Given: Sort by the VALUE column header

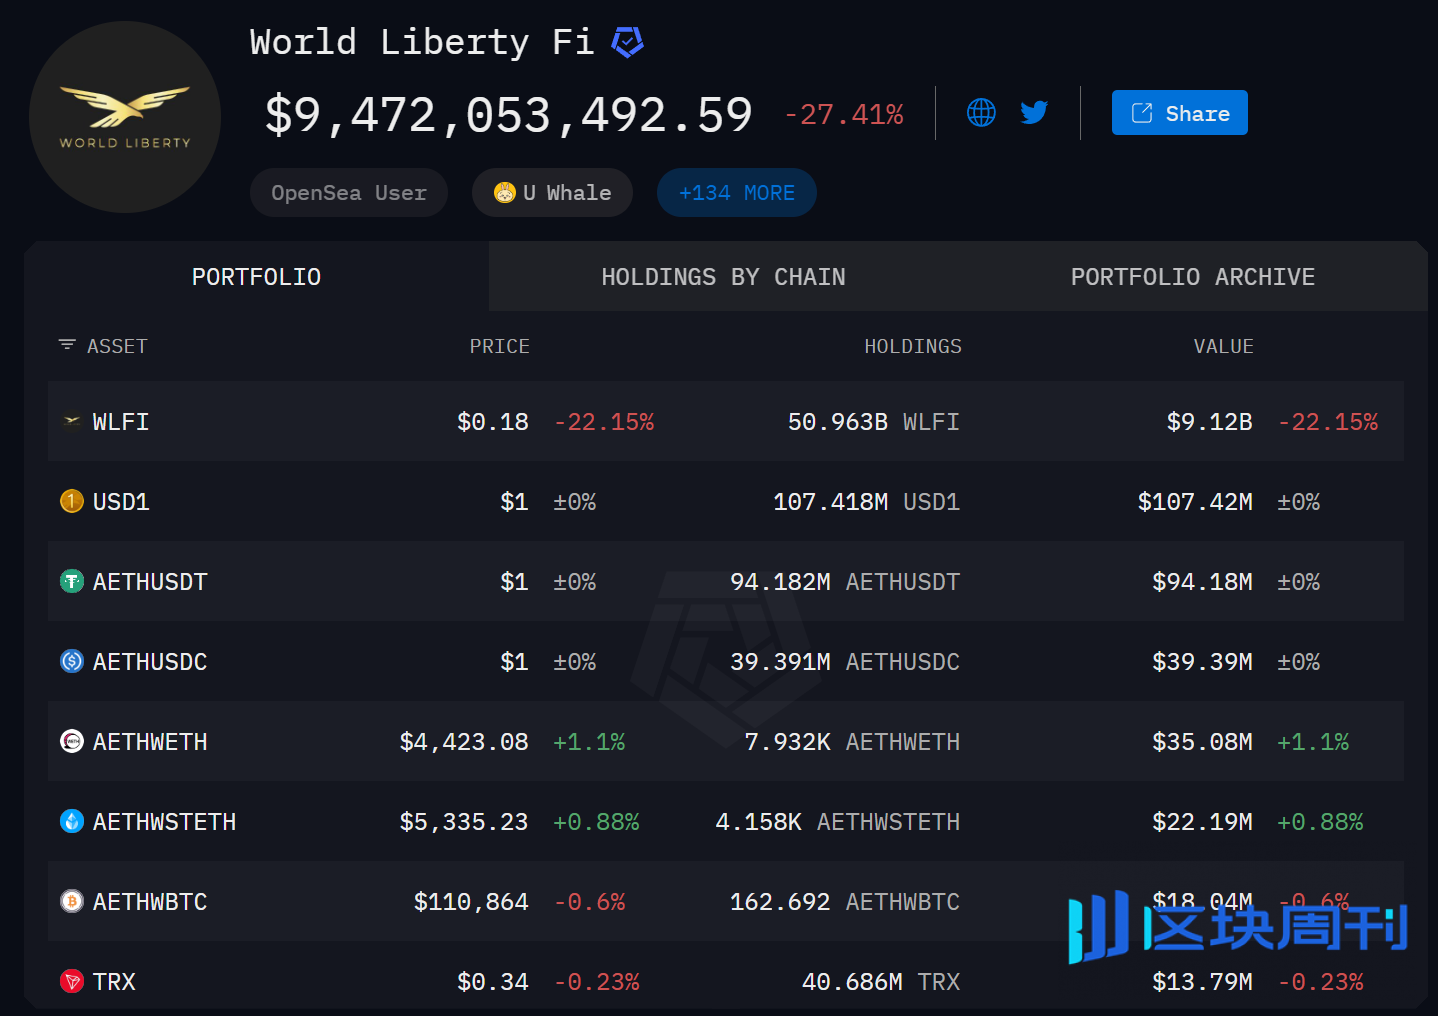Looking at the screenshot, I should (1223, 346).
